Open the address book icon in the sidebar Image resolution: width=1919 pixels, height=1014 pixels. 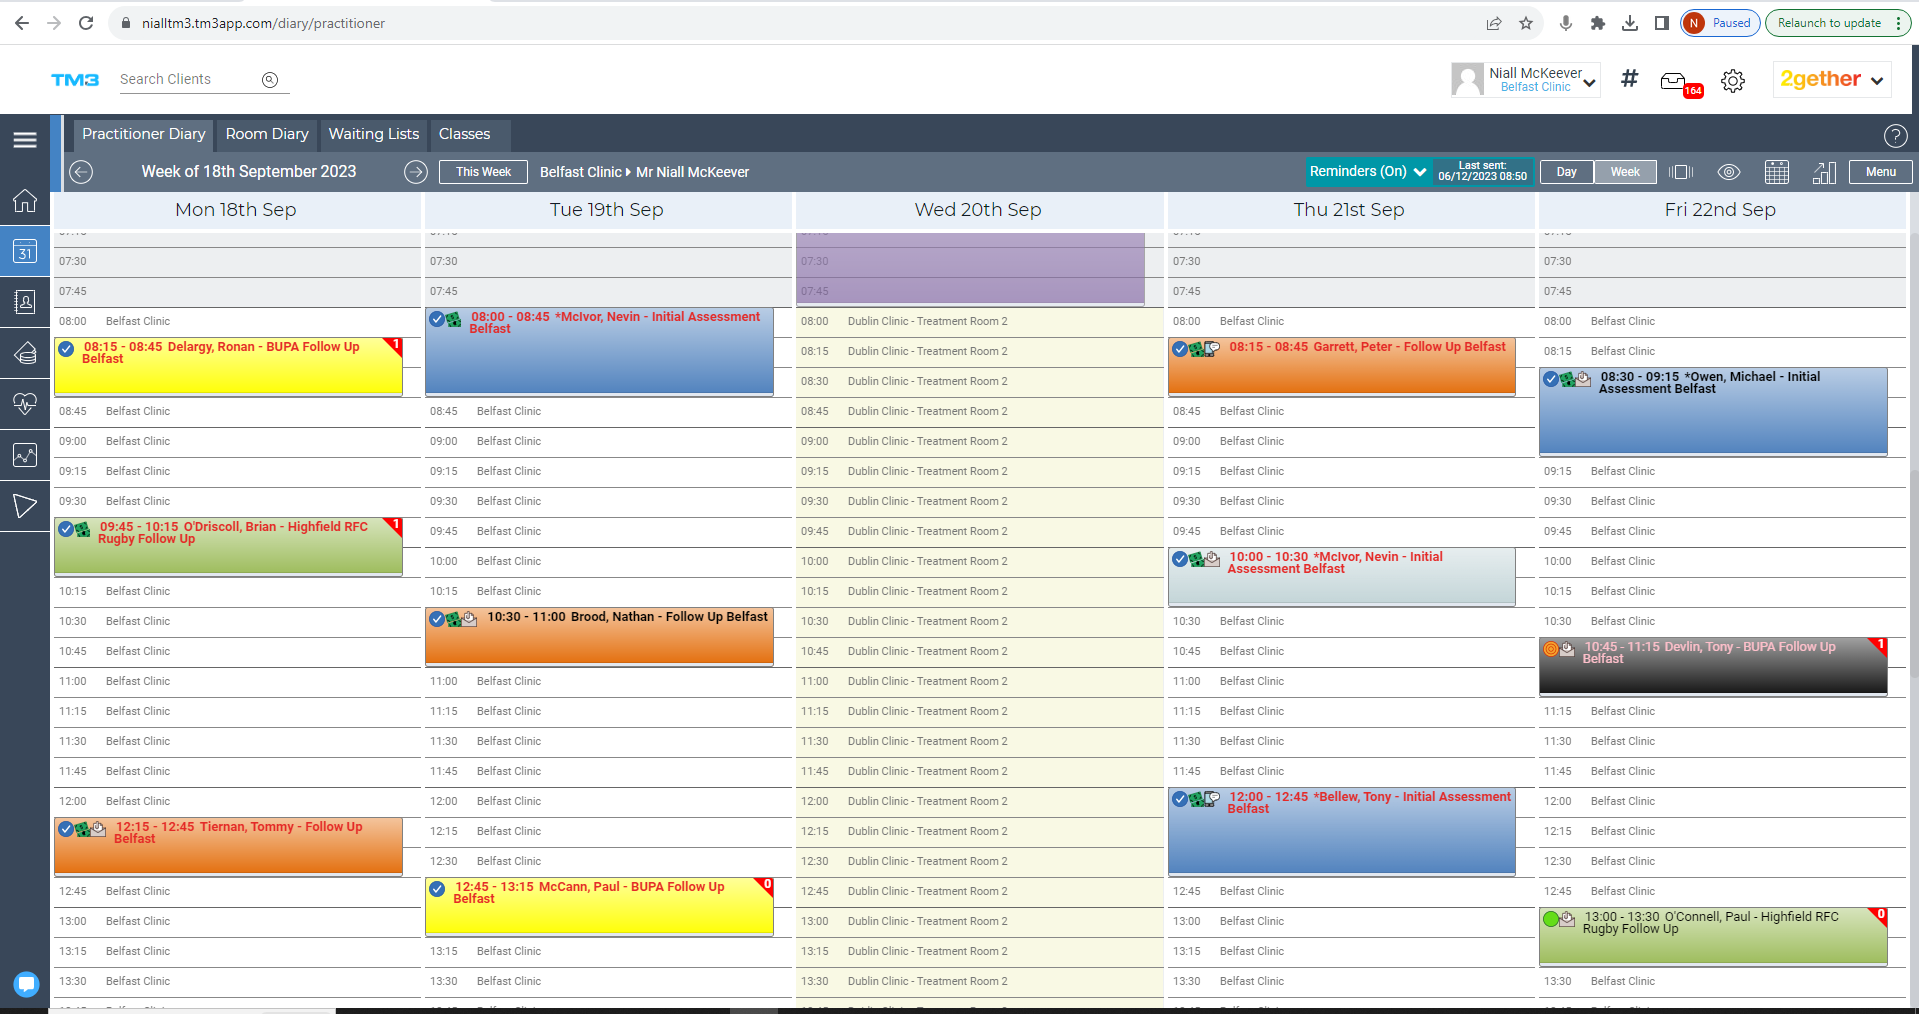click(x=25, y=302)
